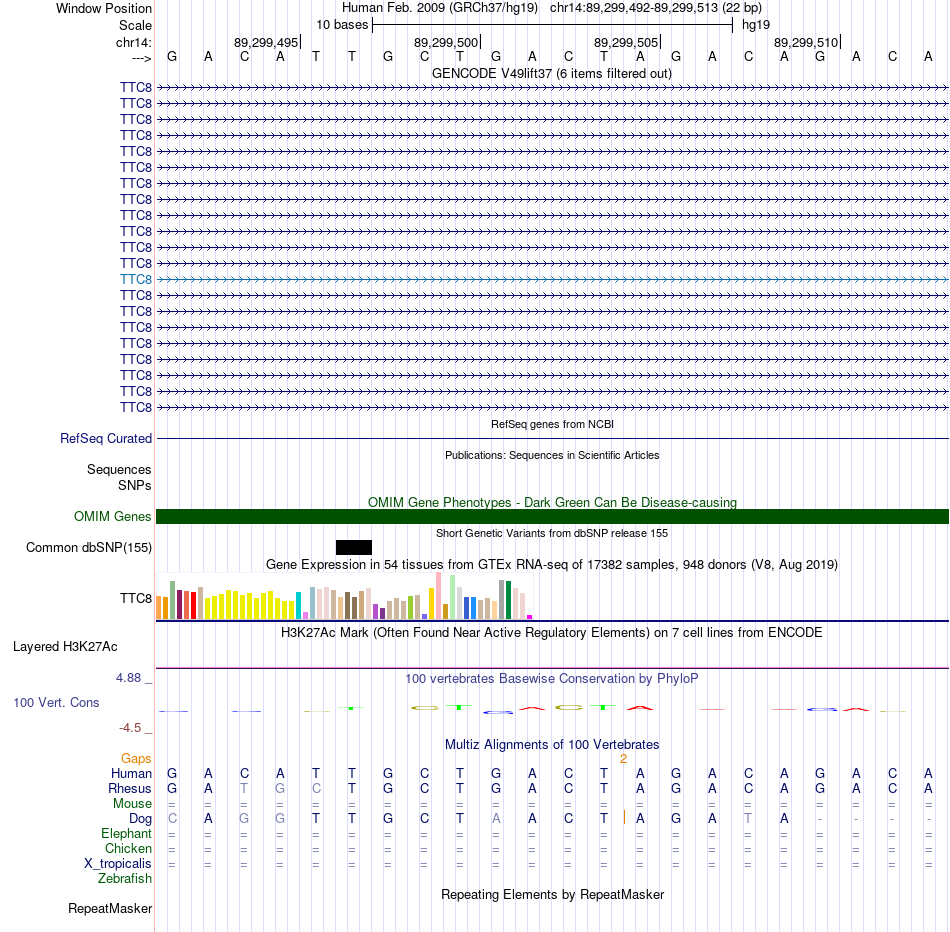
Task: Open 'Repeating Elements by RepeatMasker' track title
Action: [552, 895]
